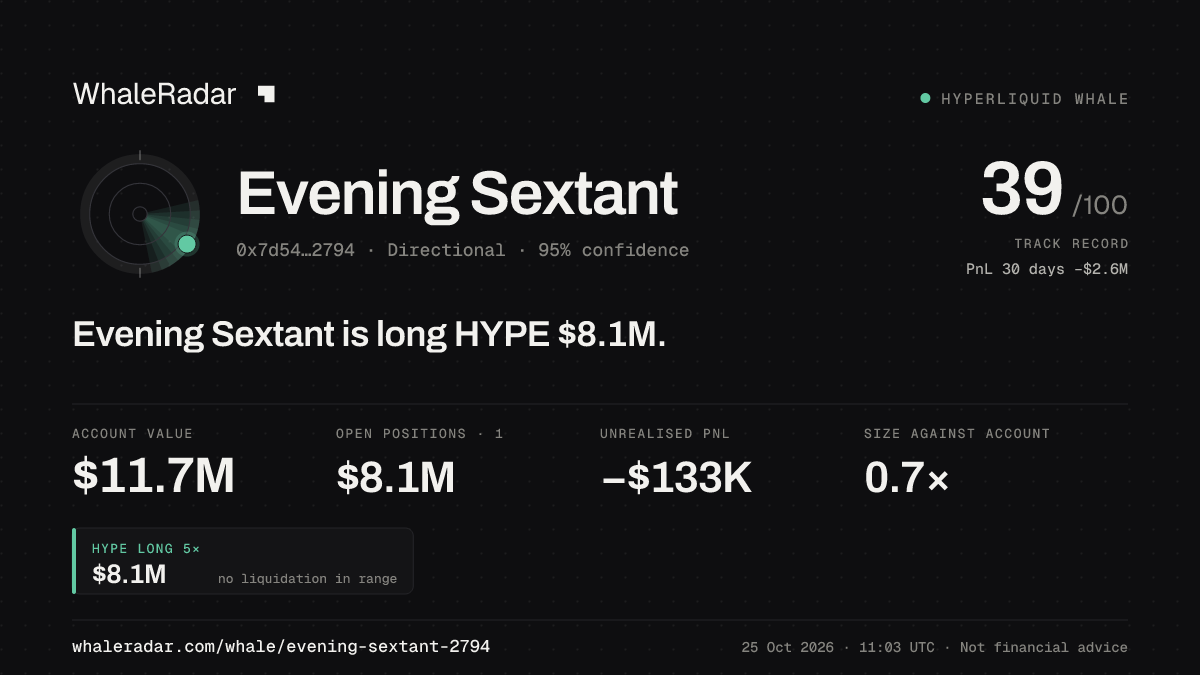This screenshot has height=675, width=1200.
Task: Click the WhaleRadar brand name
Action: (154, 94)
